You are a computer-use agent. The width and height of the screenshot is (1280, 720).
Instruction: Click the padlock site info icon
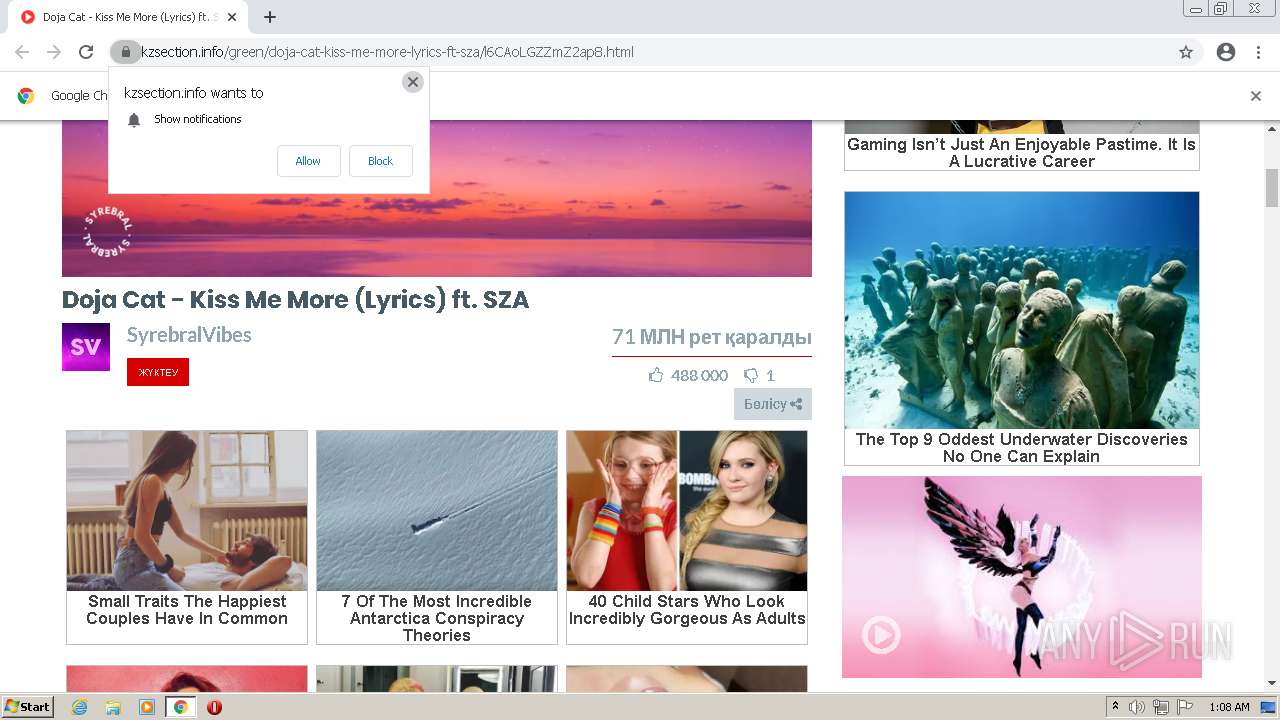point(125,52)
